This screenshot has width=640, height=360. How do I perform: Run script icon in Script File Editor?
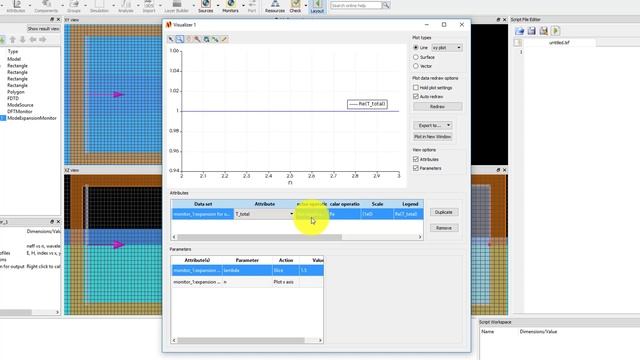point(555,31)
